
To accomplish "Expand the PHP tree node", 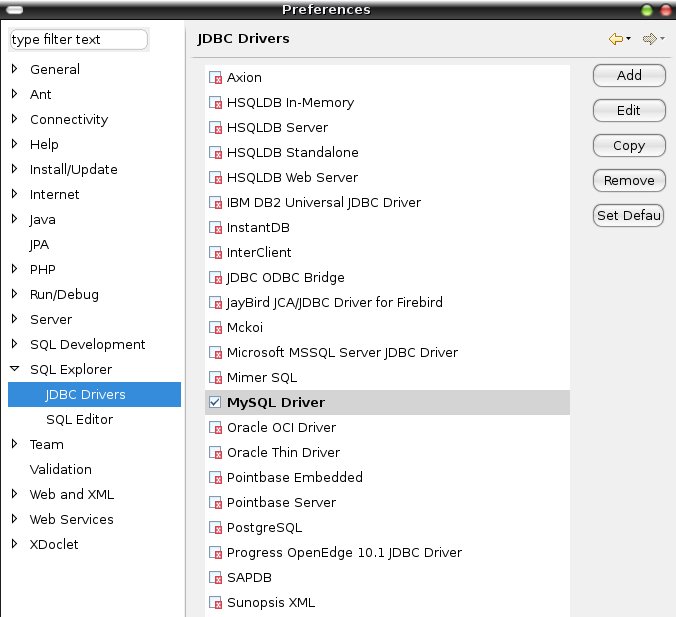I will [x=14, y=269].
